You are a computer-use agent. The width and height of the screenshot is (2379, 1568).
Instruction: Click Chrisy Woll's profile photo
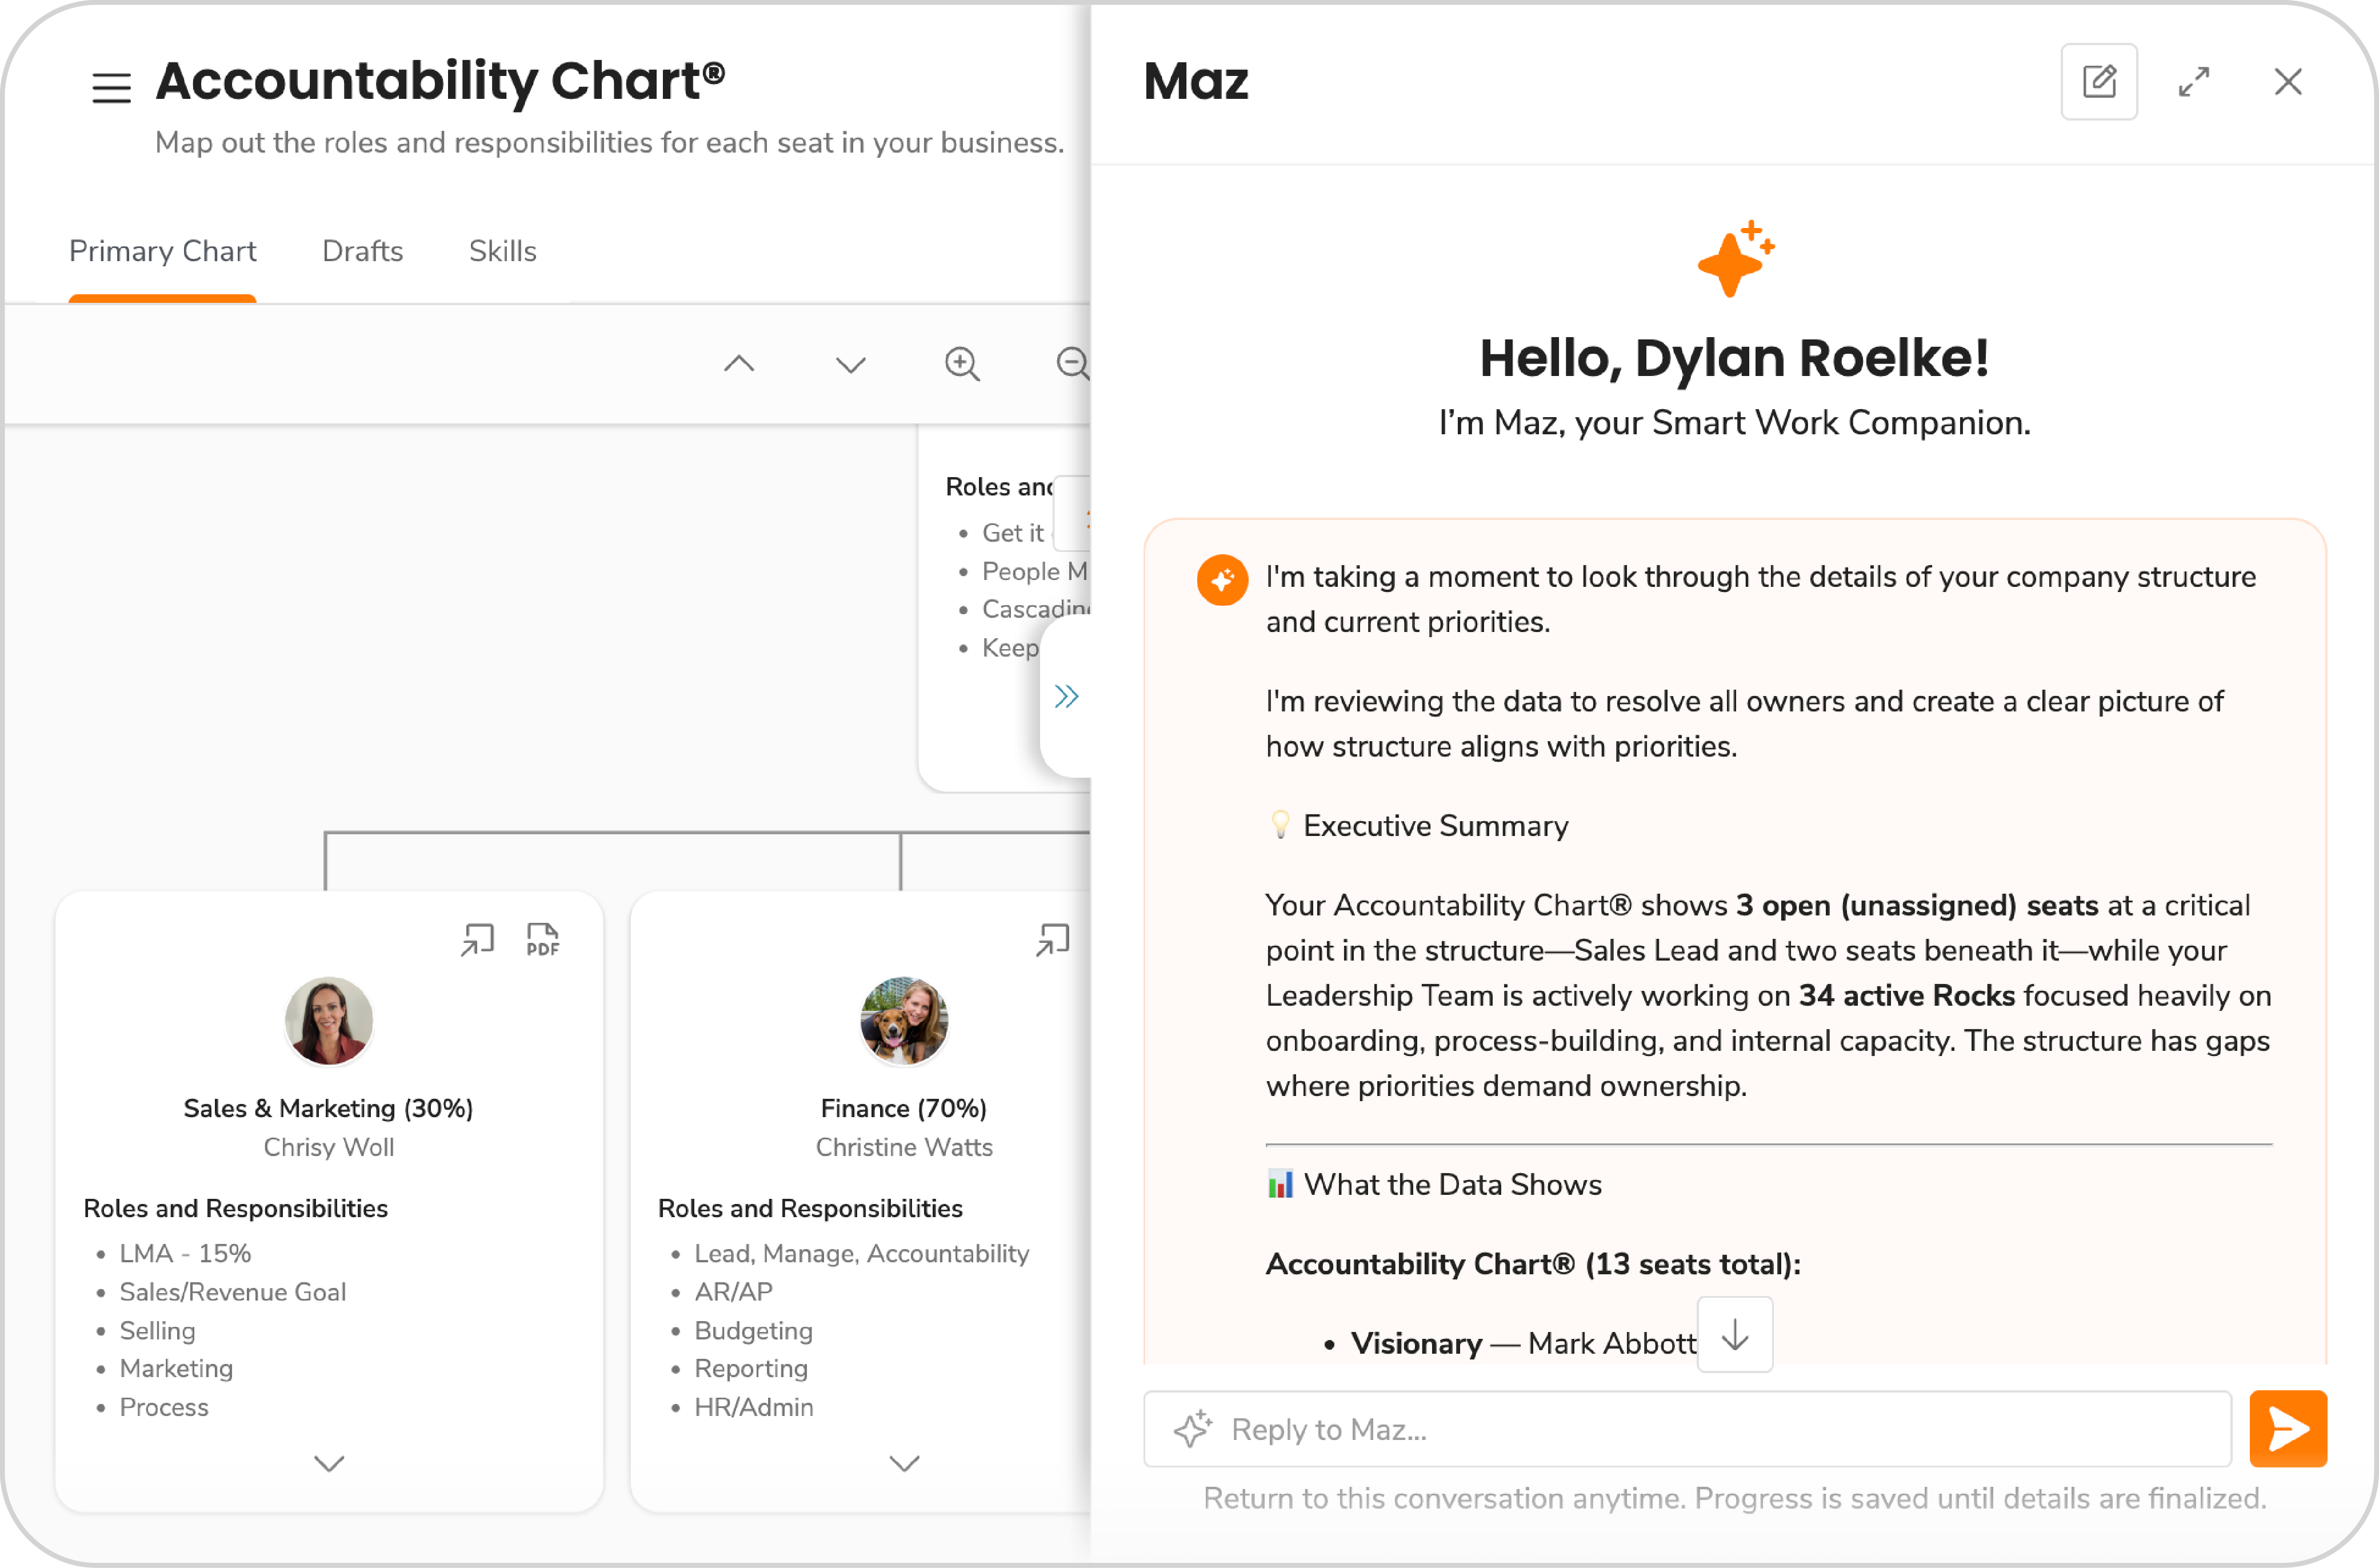coord(329,1021)
